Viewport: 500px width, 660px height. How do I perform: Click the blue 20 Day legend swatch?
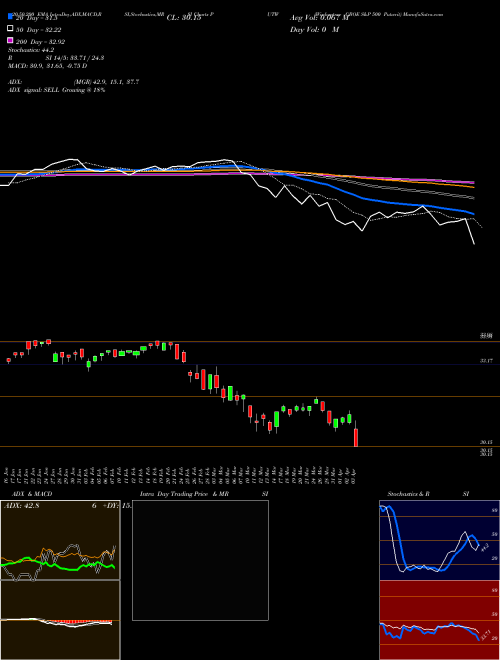[x=10, y=17]
